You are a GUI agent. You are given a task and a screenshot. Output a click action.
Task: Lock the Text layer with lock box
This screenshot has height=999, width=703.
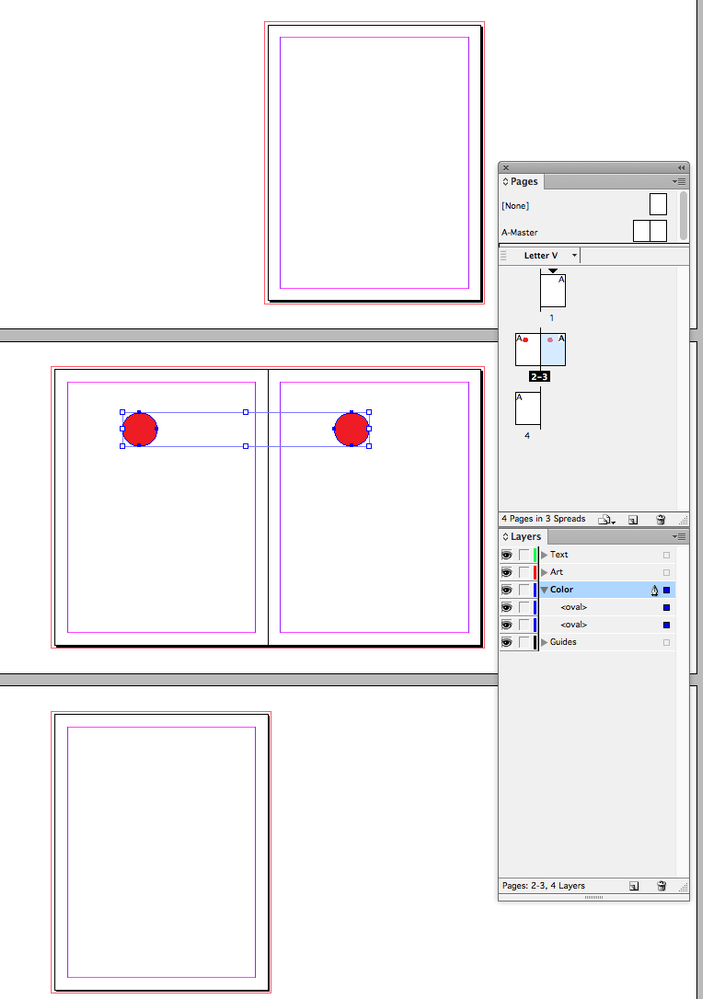point(524,555)
